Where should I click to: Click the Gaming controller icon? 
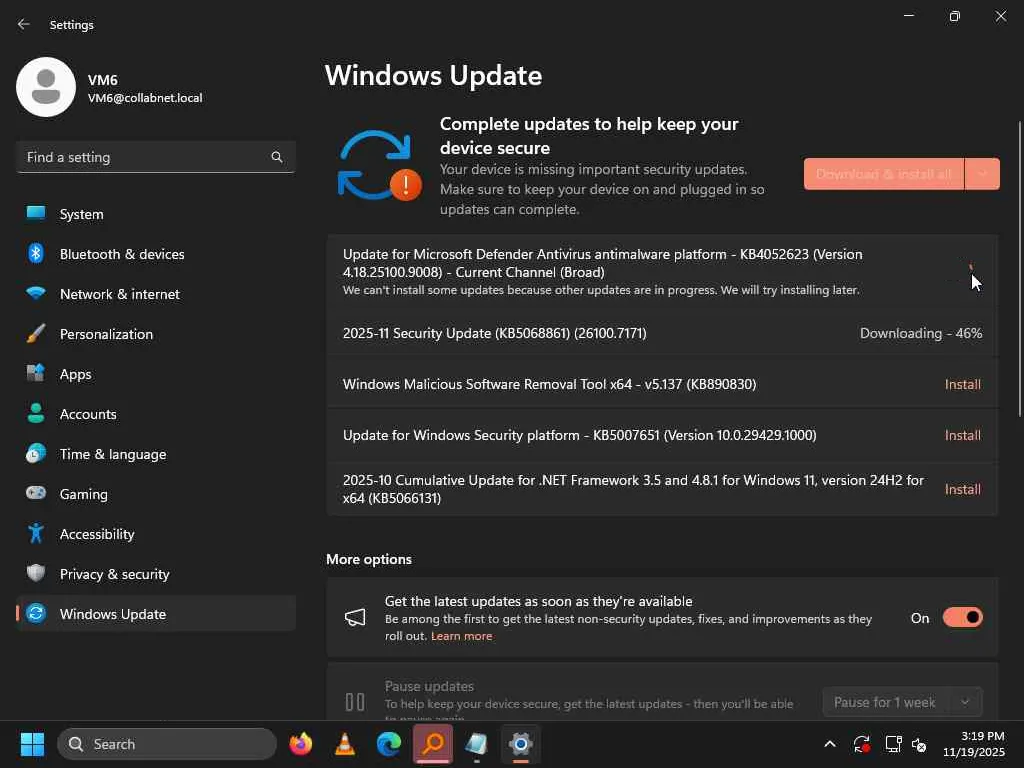36,493
